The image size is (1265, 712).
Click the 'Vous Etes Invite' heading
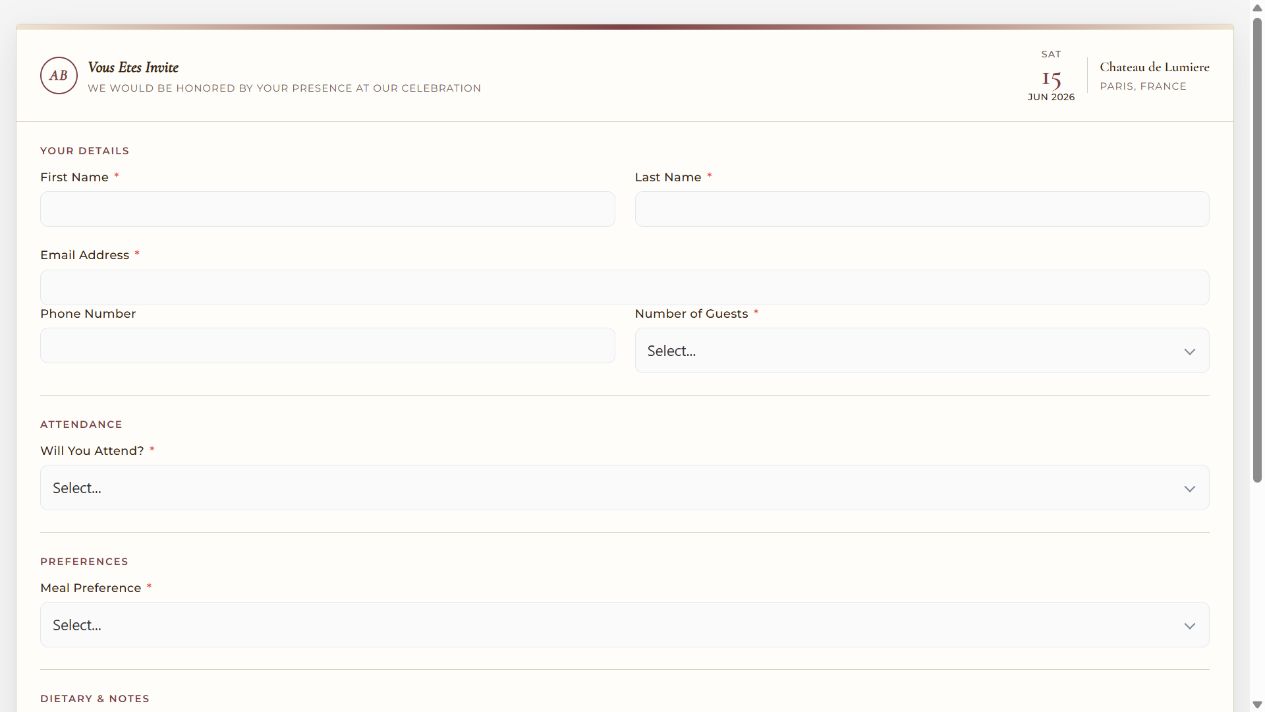click(133, 67)
